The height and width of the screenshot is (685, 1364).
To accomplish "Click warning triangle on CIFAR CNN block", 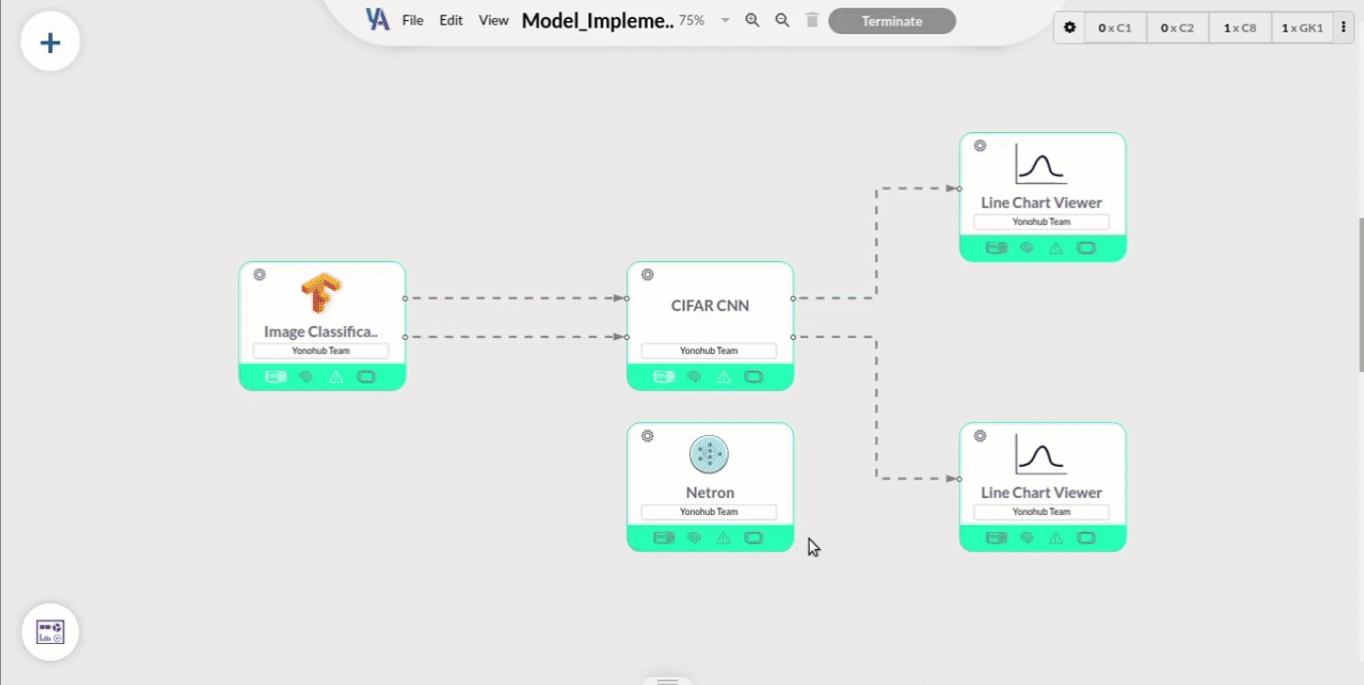I will [x=724, y=377].
